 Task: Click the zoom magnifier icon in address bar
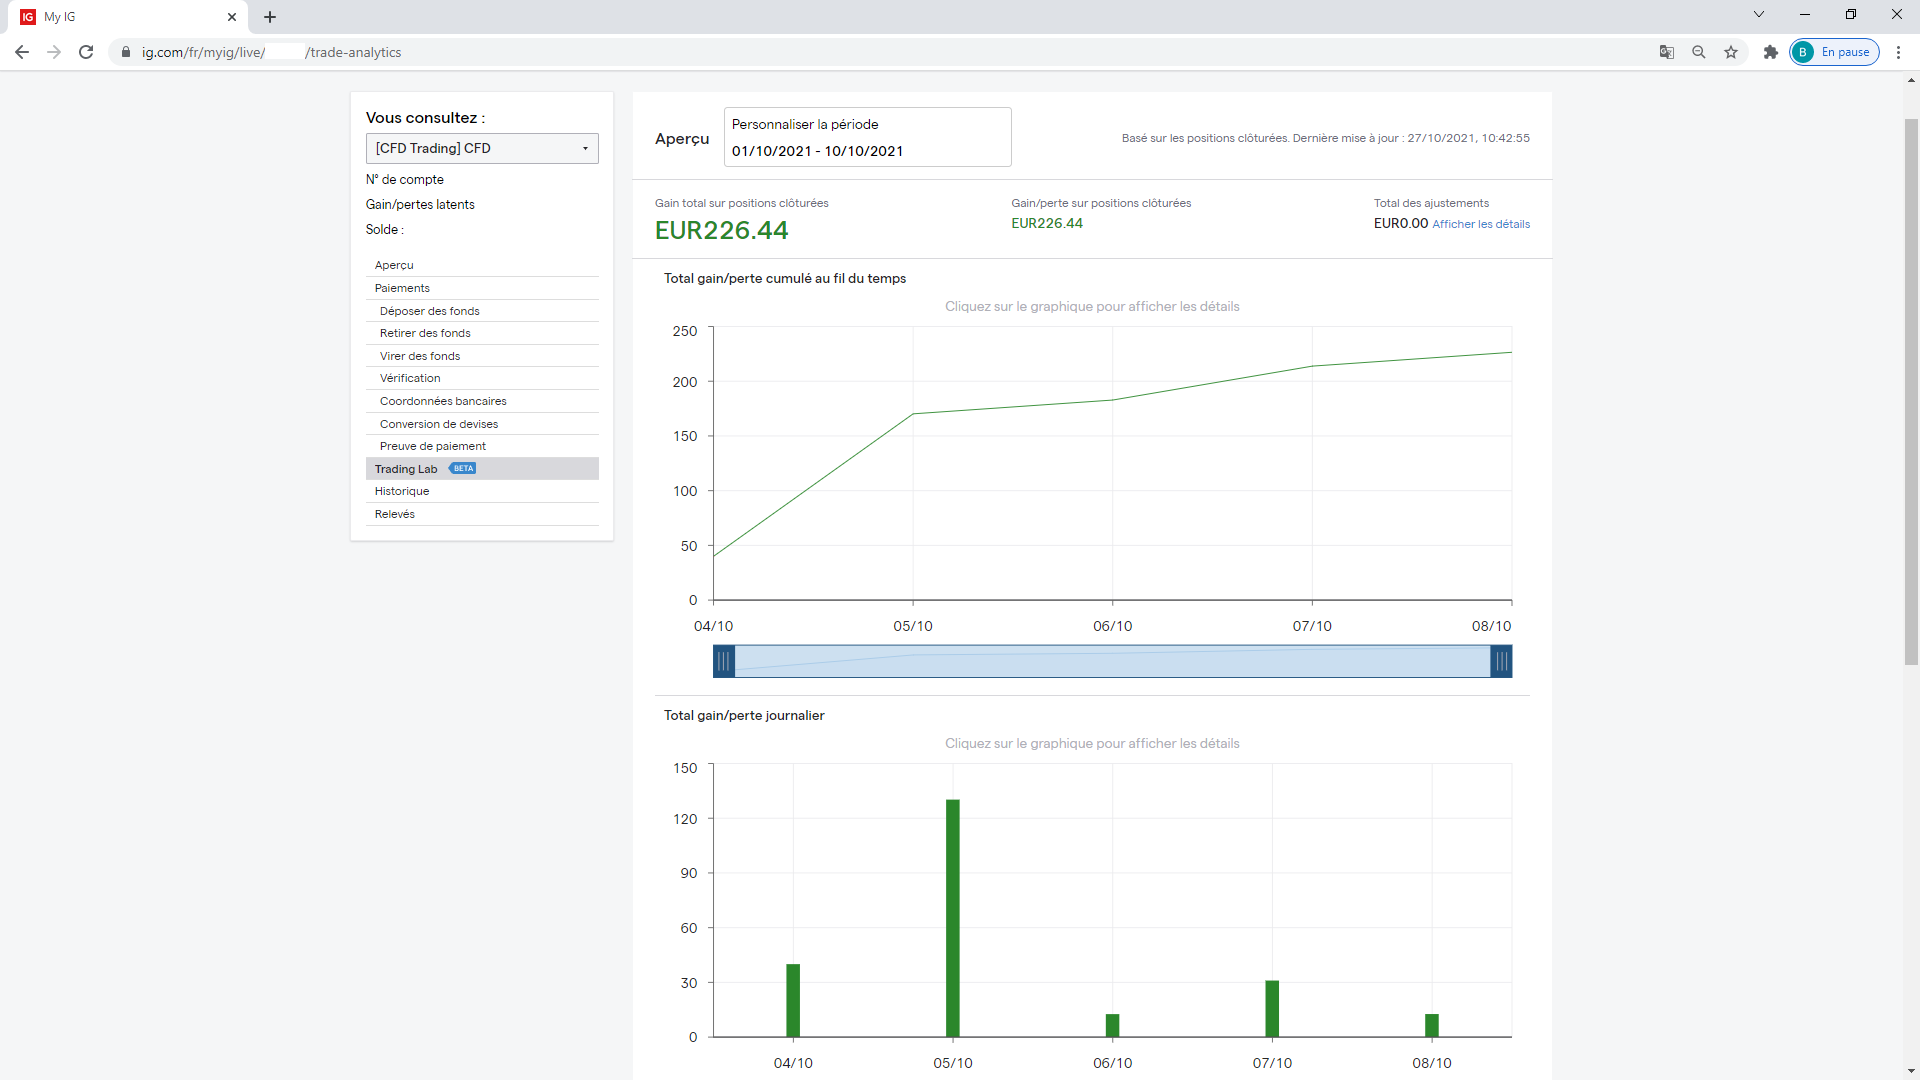1698,52
